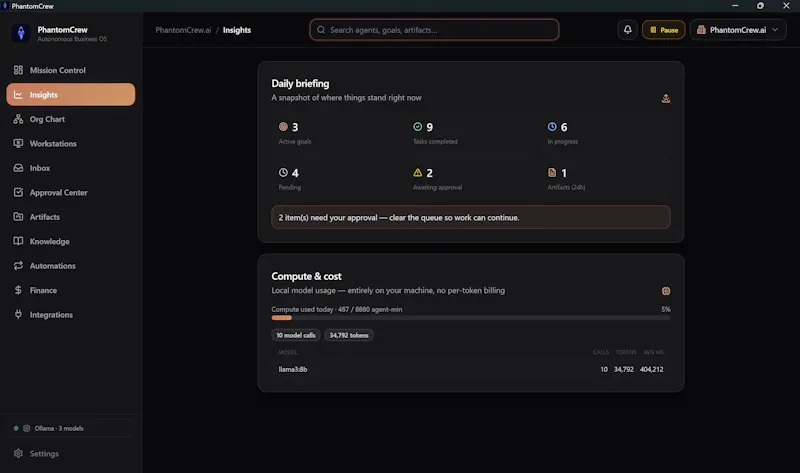This screenshot has height=473, width=800.
Task: Click the Workstations monitor icon
Action: coord(18,143)
